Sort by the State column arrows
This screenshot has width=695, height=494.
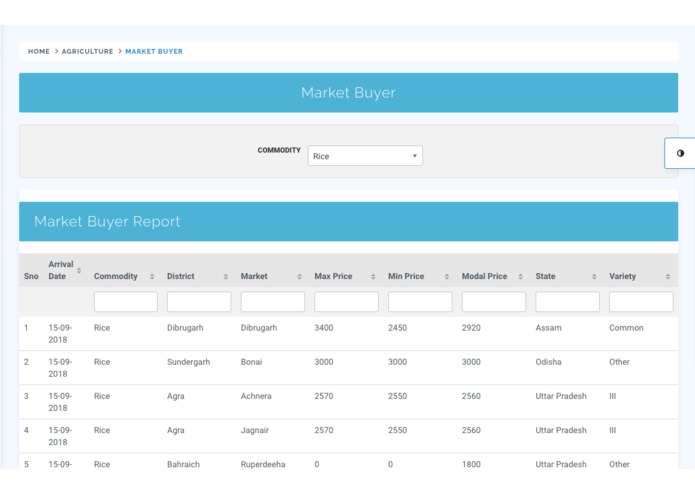pos(594,276)
